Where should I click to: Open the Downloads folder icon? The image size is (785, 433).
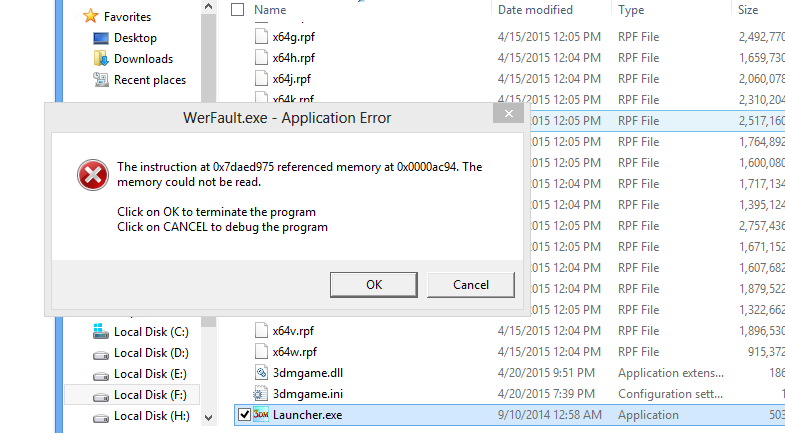pyautogui.click(x=101, y=59)
